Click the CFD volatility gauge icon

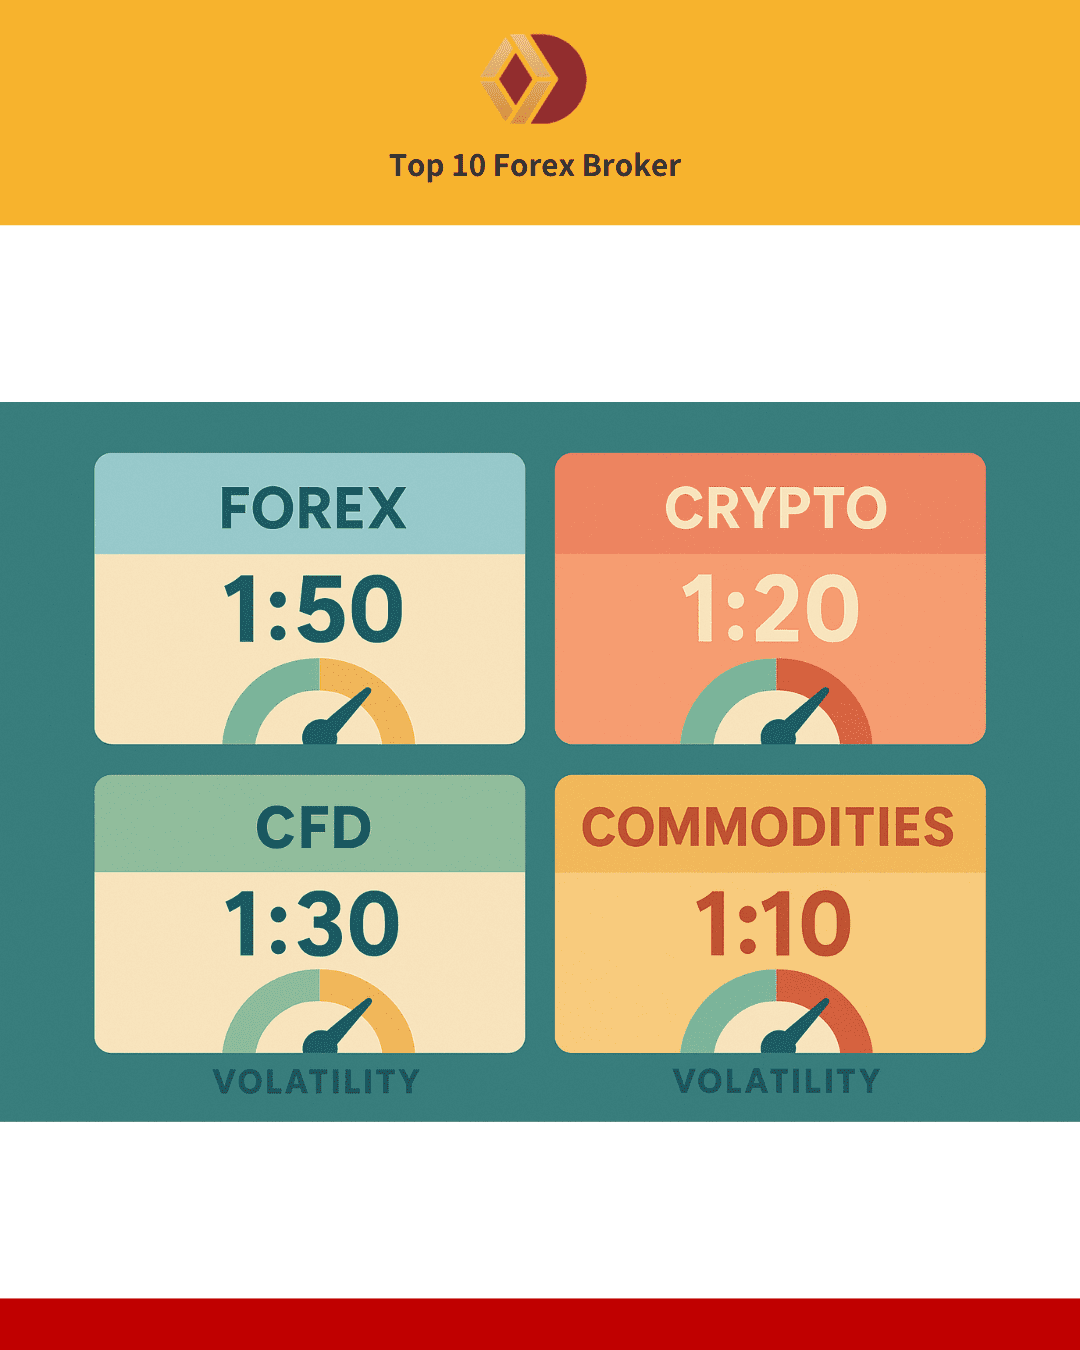pos(319,1016)
